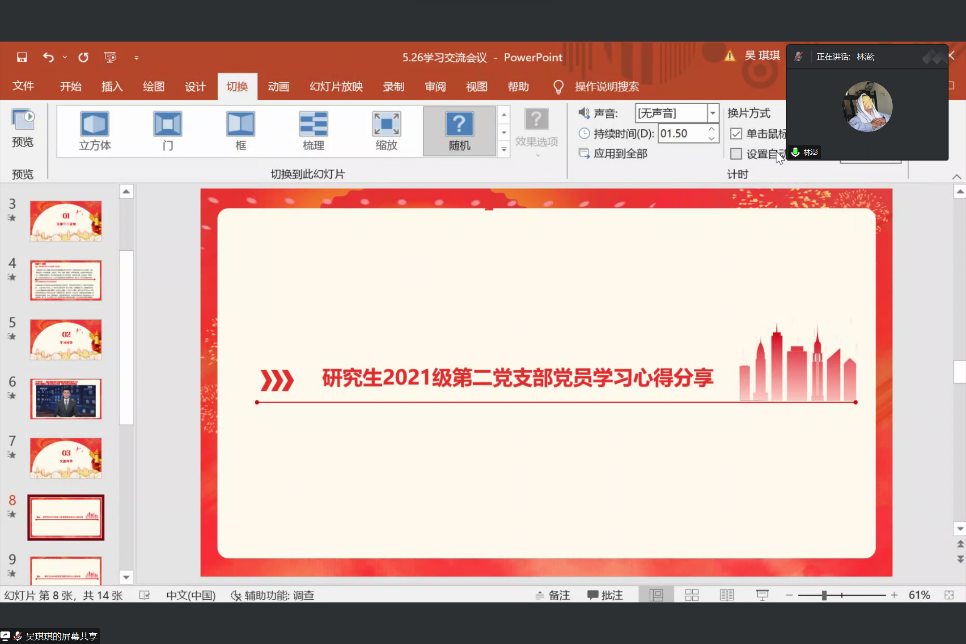Viewport: 966px width, 644px height.
Task: Apply the Cube (立方体) transition
Action: (x=93, y=130)
